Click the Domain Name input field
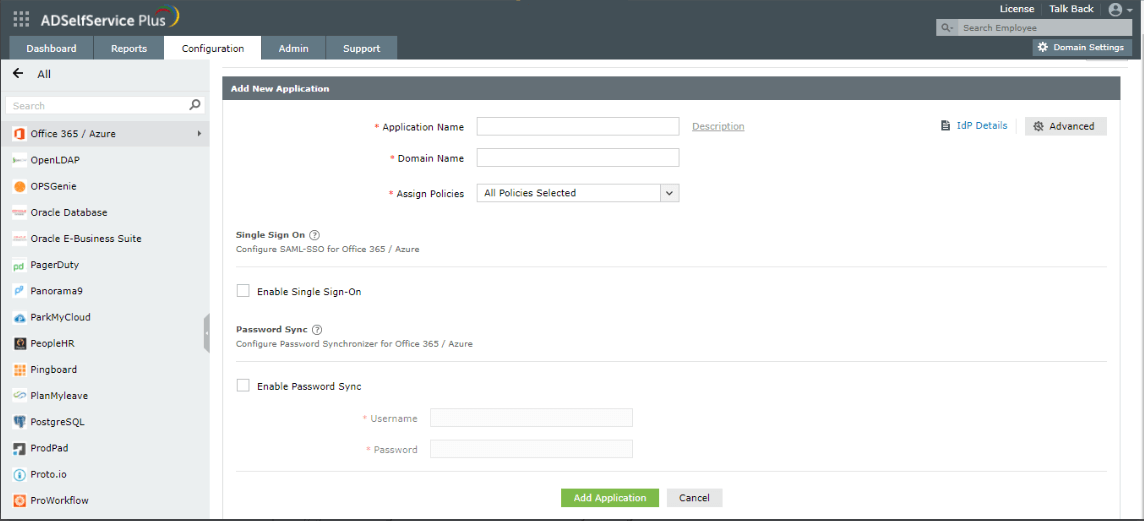Image resolution: width=1144 pixels, height=521 pixels. tap(578, 158)
